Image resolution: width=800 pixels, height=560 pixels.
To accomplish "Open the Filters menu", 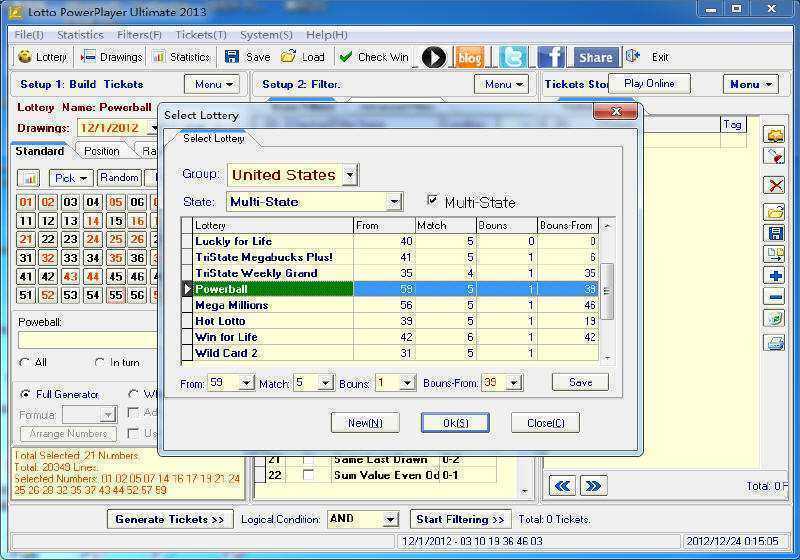I will coord(139,35).
